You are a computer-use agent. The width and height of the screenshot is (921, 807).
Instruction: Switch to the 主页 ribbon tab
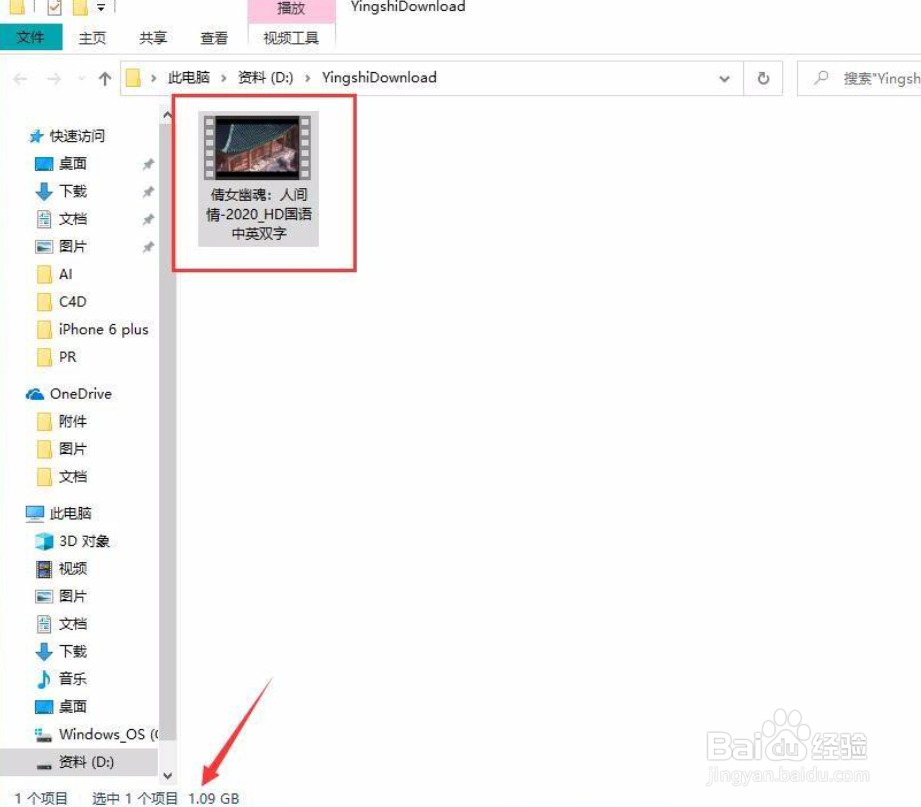click(x=92, y=38)
